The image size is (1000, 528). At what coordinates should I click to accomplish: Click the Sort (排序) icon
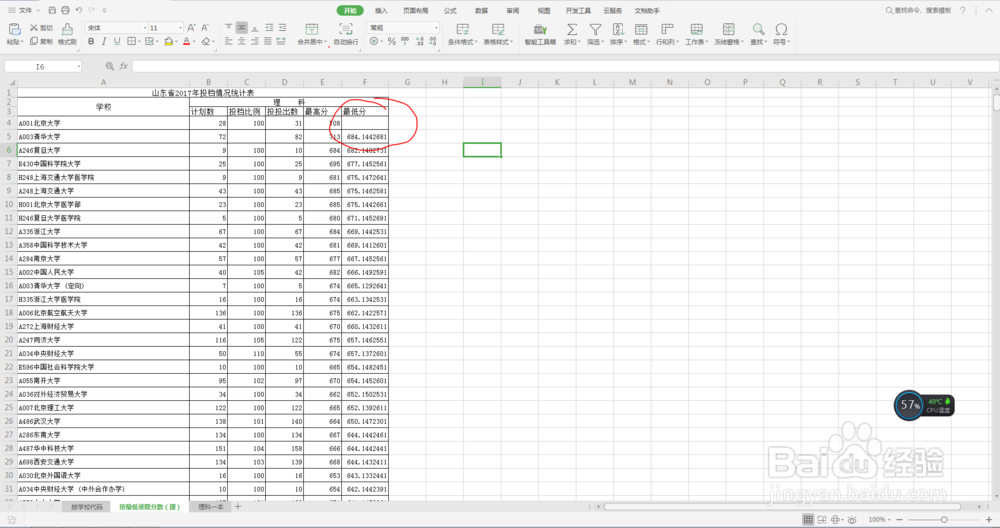point(618,29)
